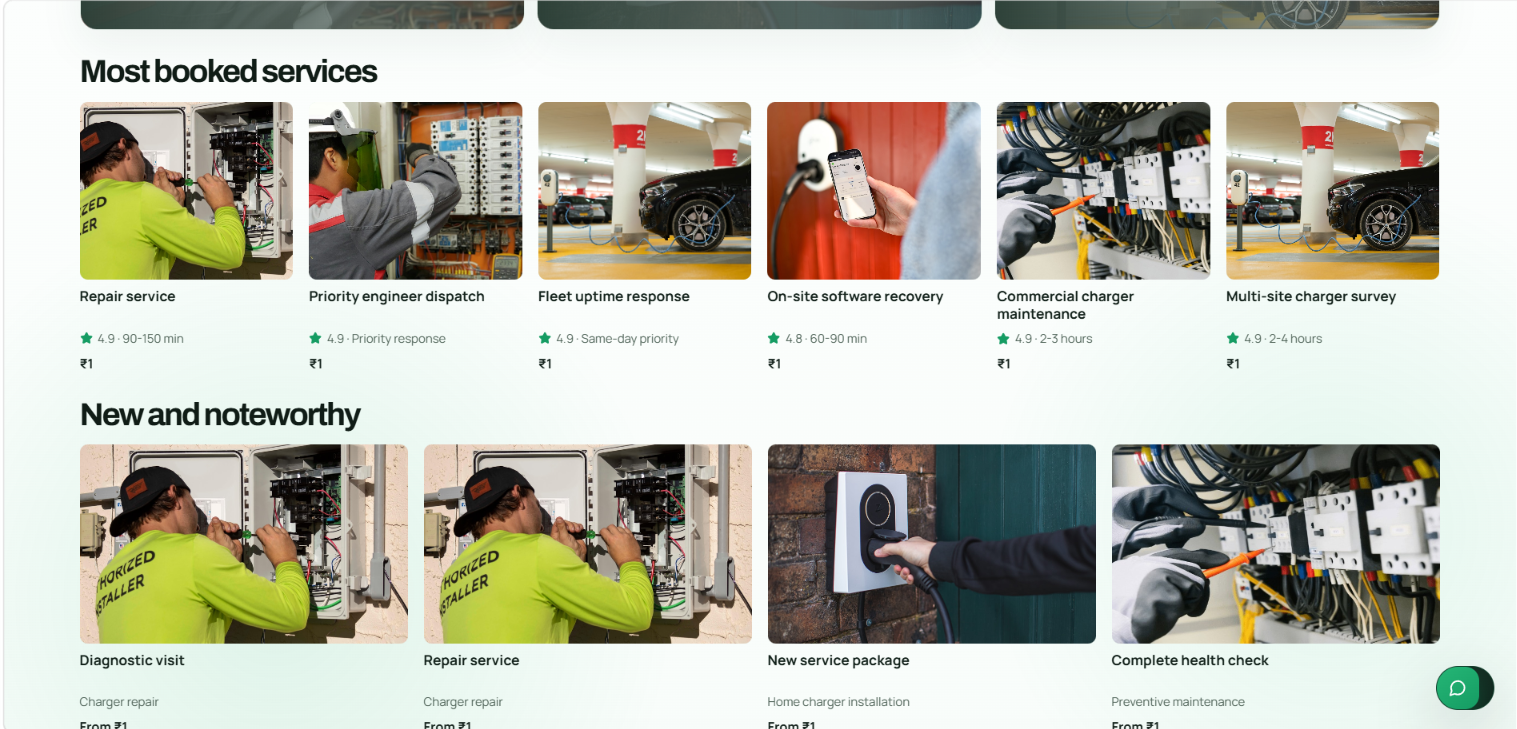The width and height of the screenshot is (1517, 729).
Task: View the New service package card image
Action: click(x=932, y=544)
